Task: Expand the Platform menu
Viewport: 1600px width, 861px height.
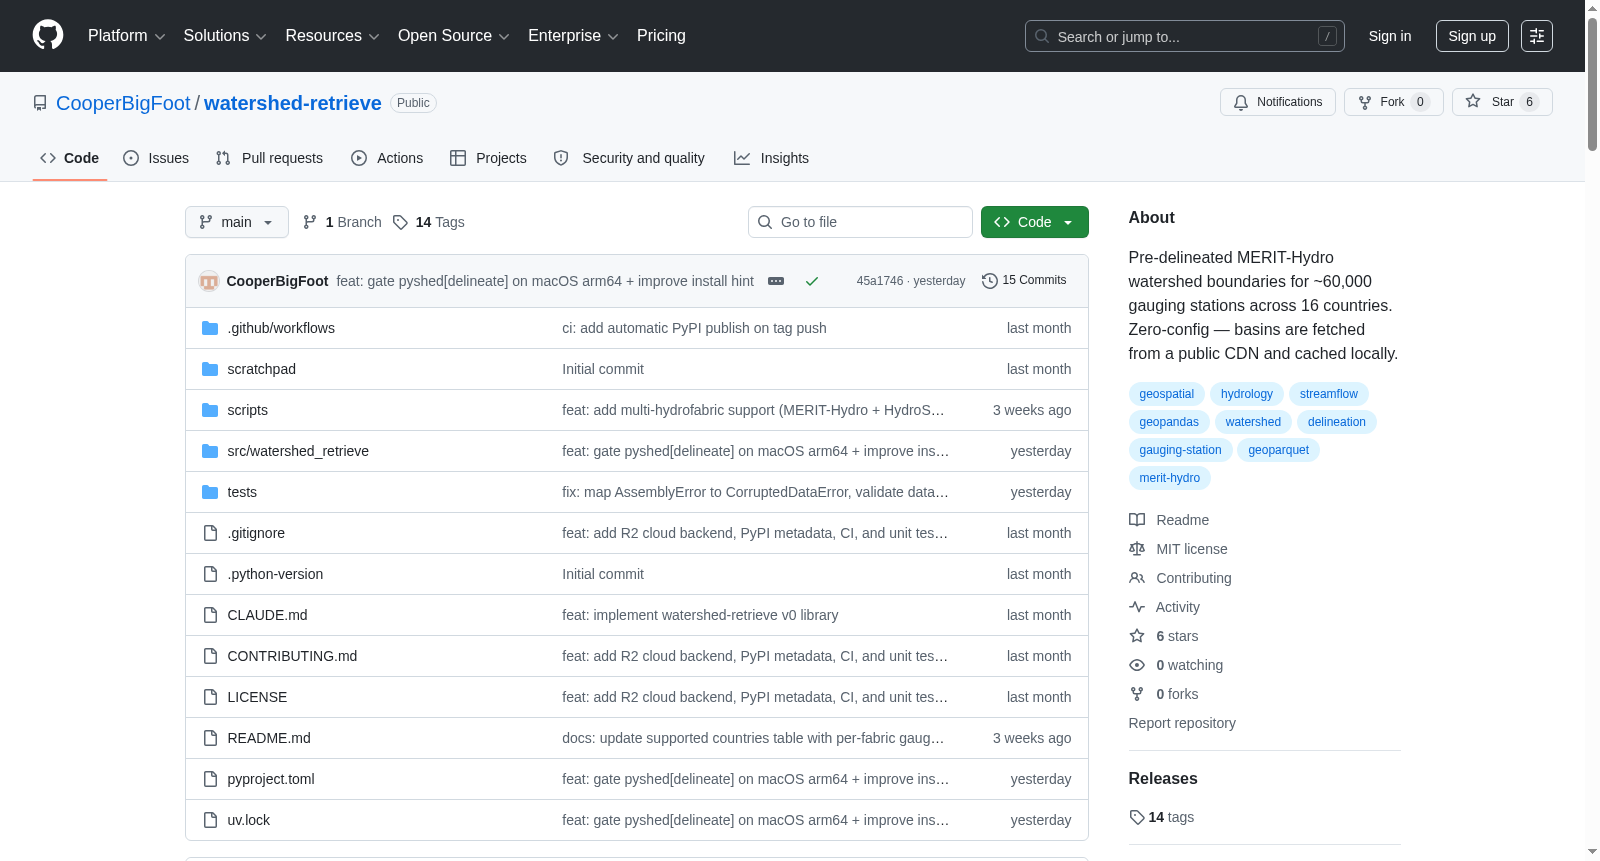Action: (x=127, y=36)
